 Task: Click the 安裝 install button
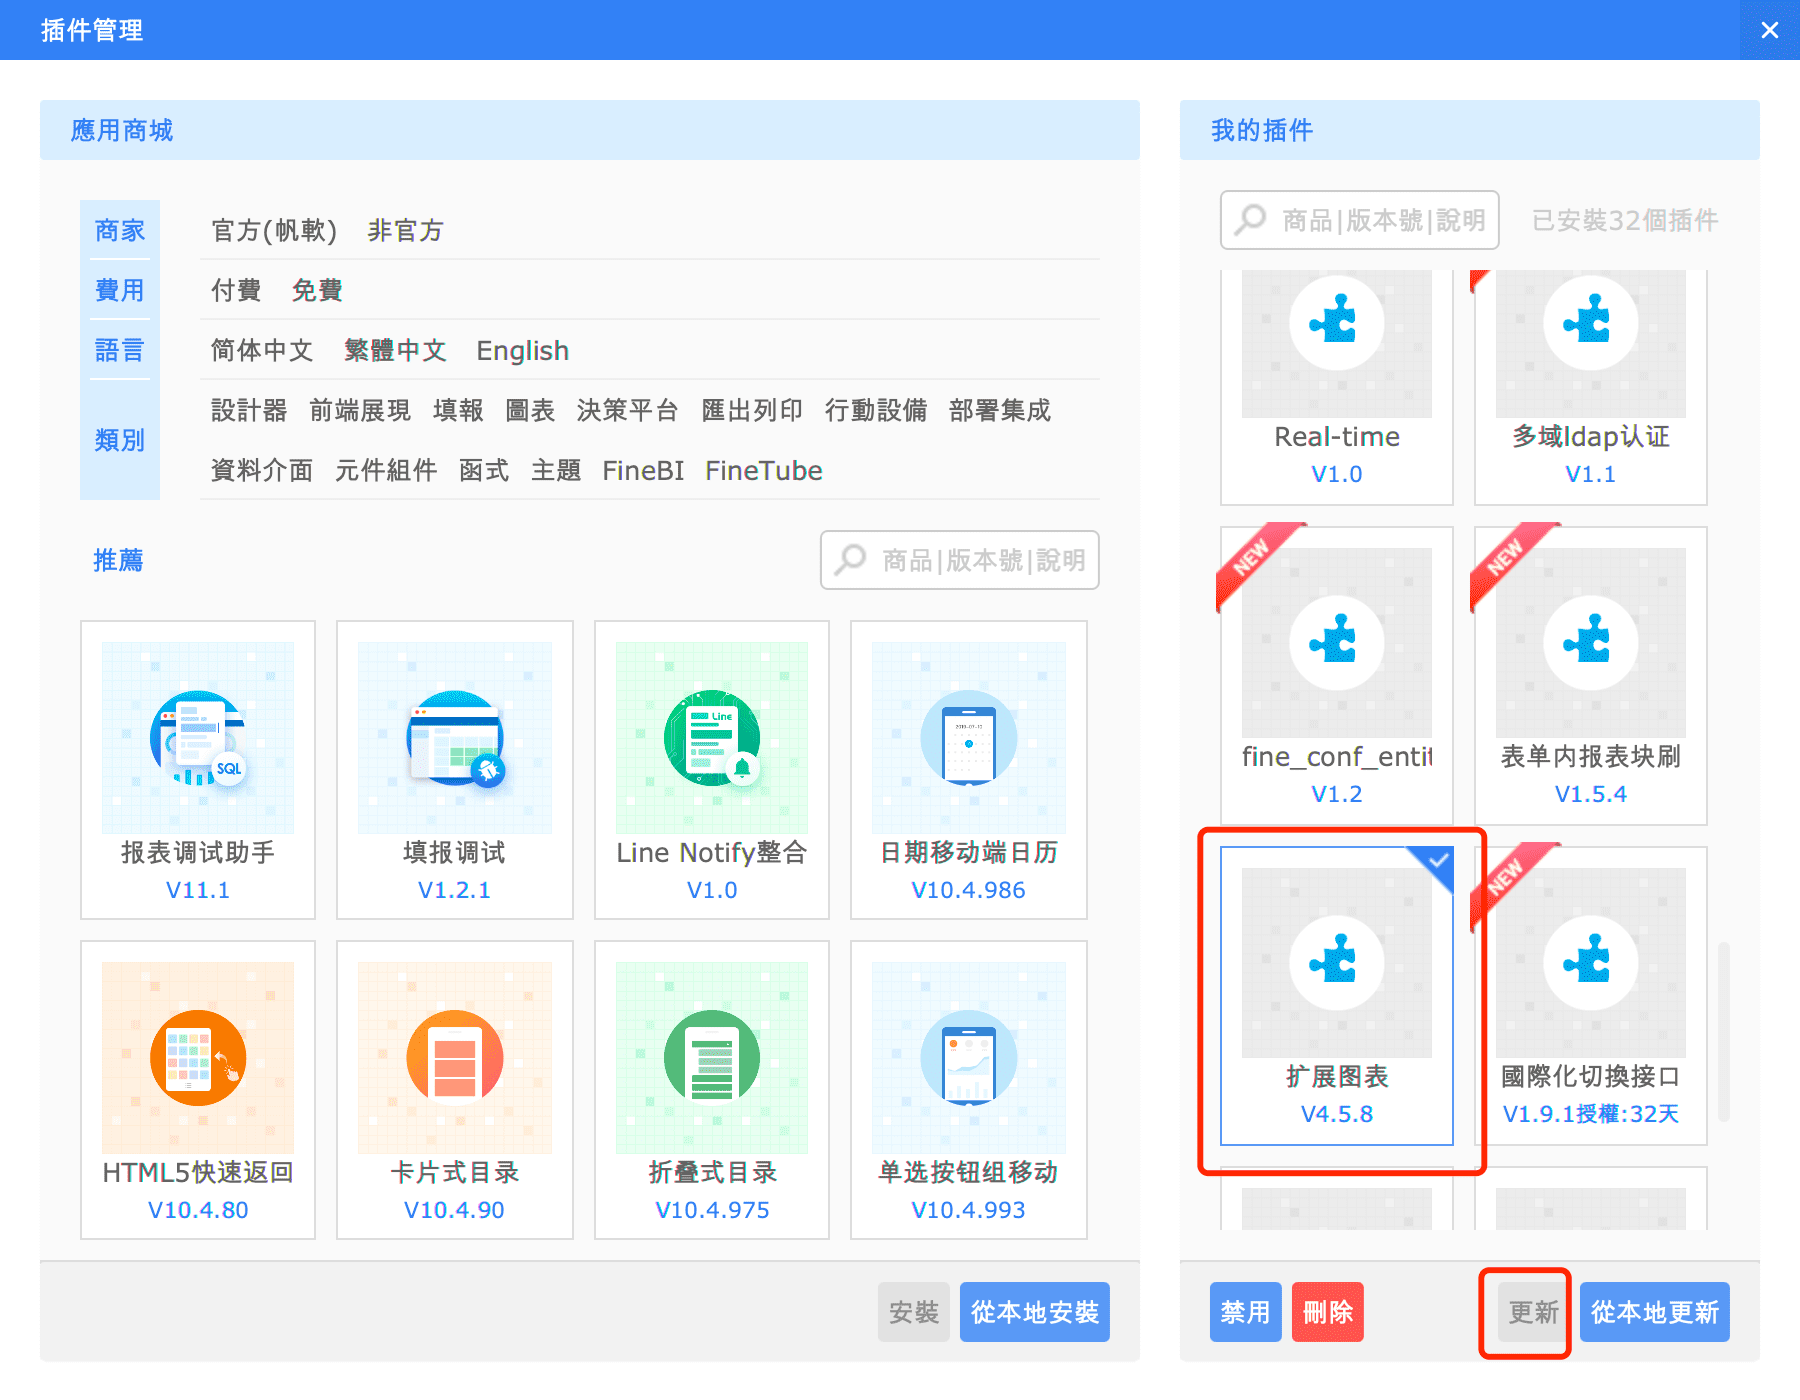[x=914, y=1312]
